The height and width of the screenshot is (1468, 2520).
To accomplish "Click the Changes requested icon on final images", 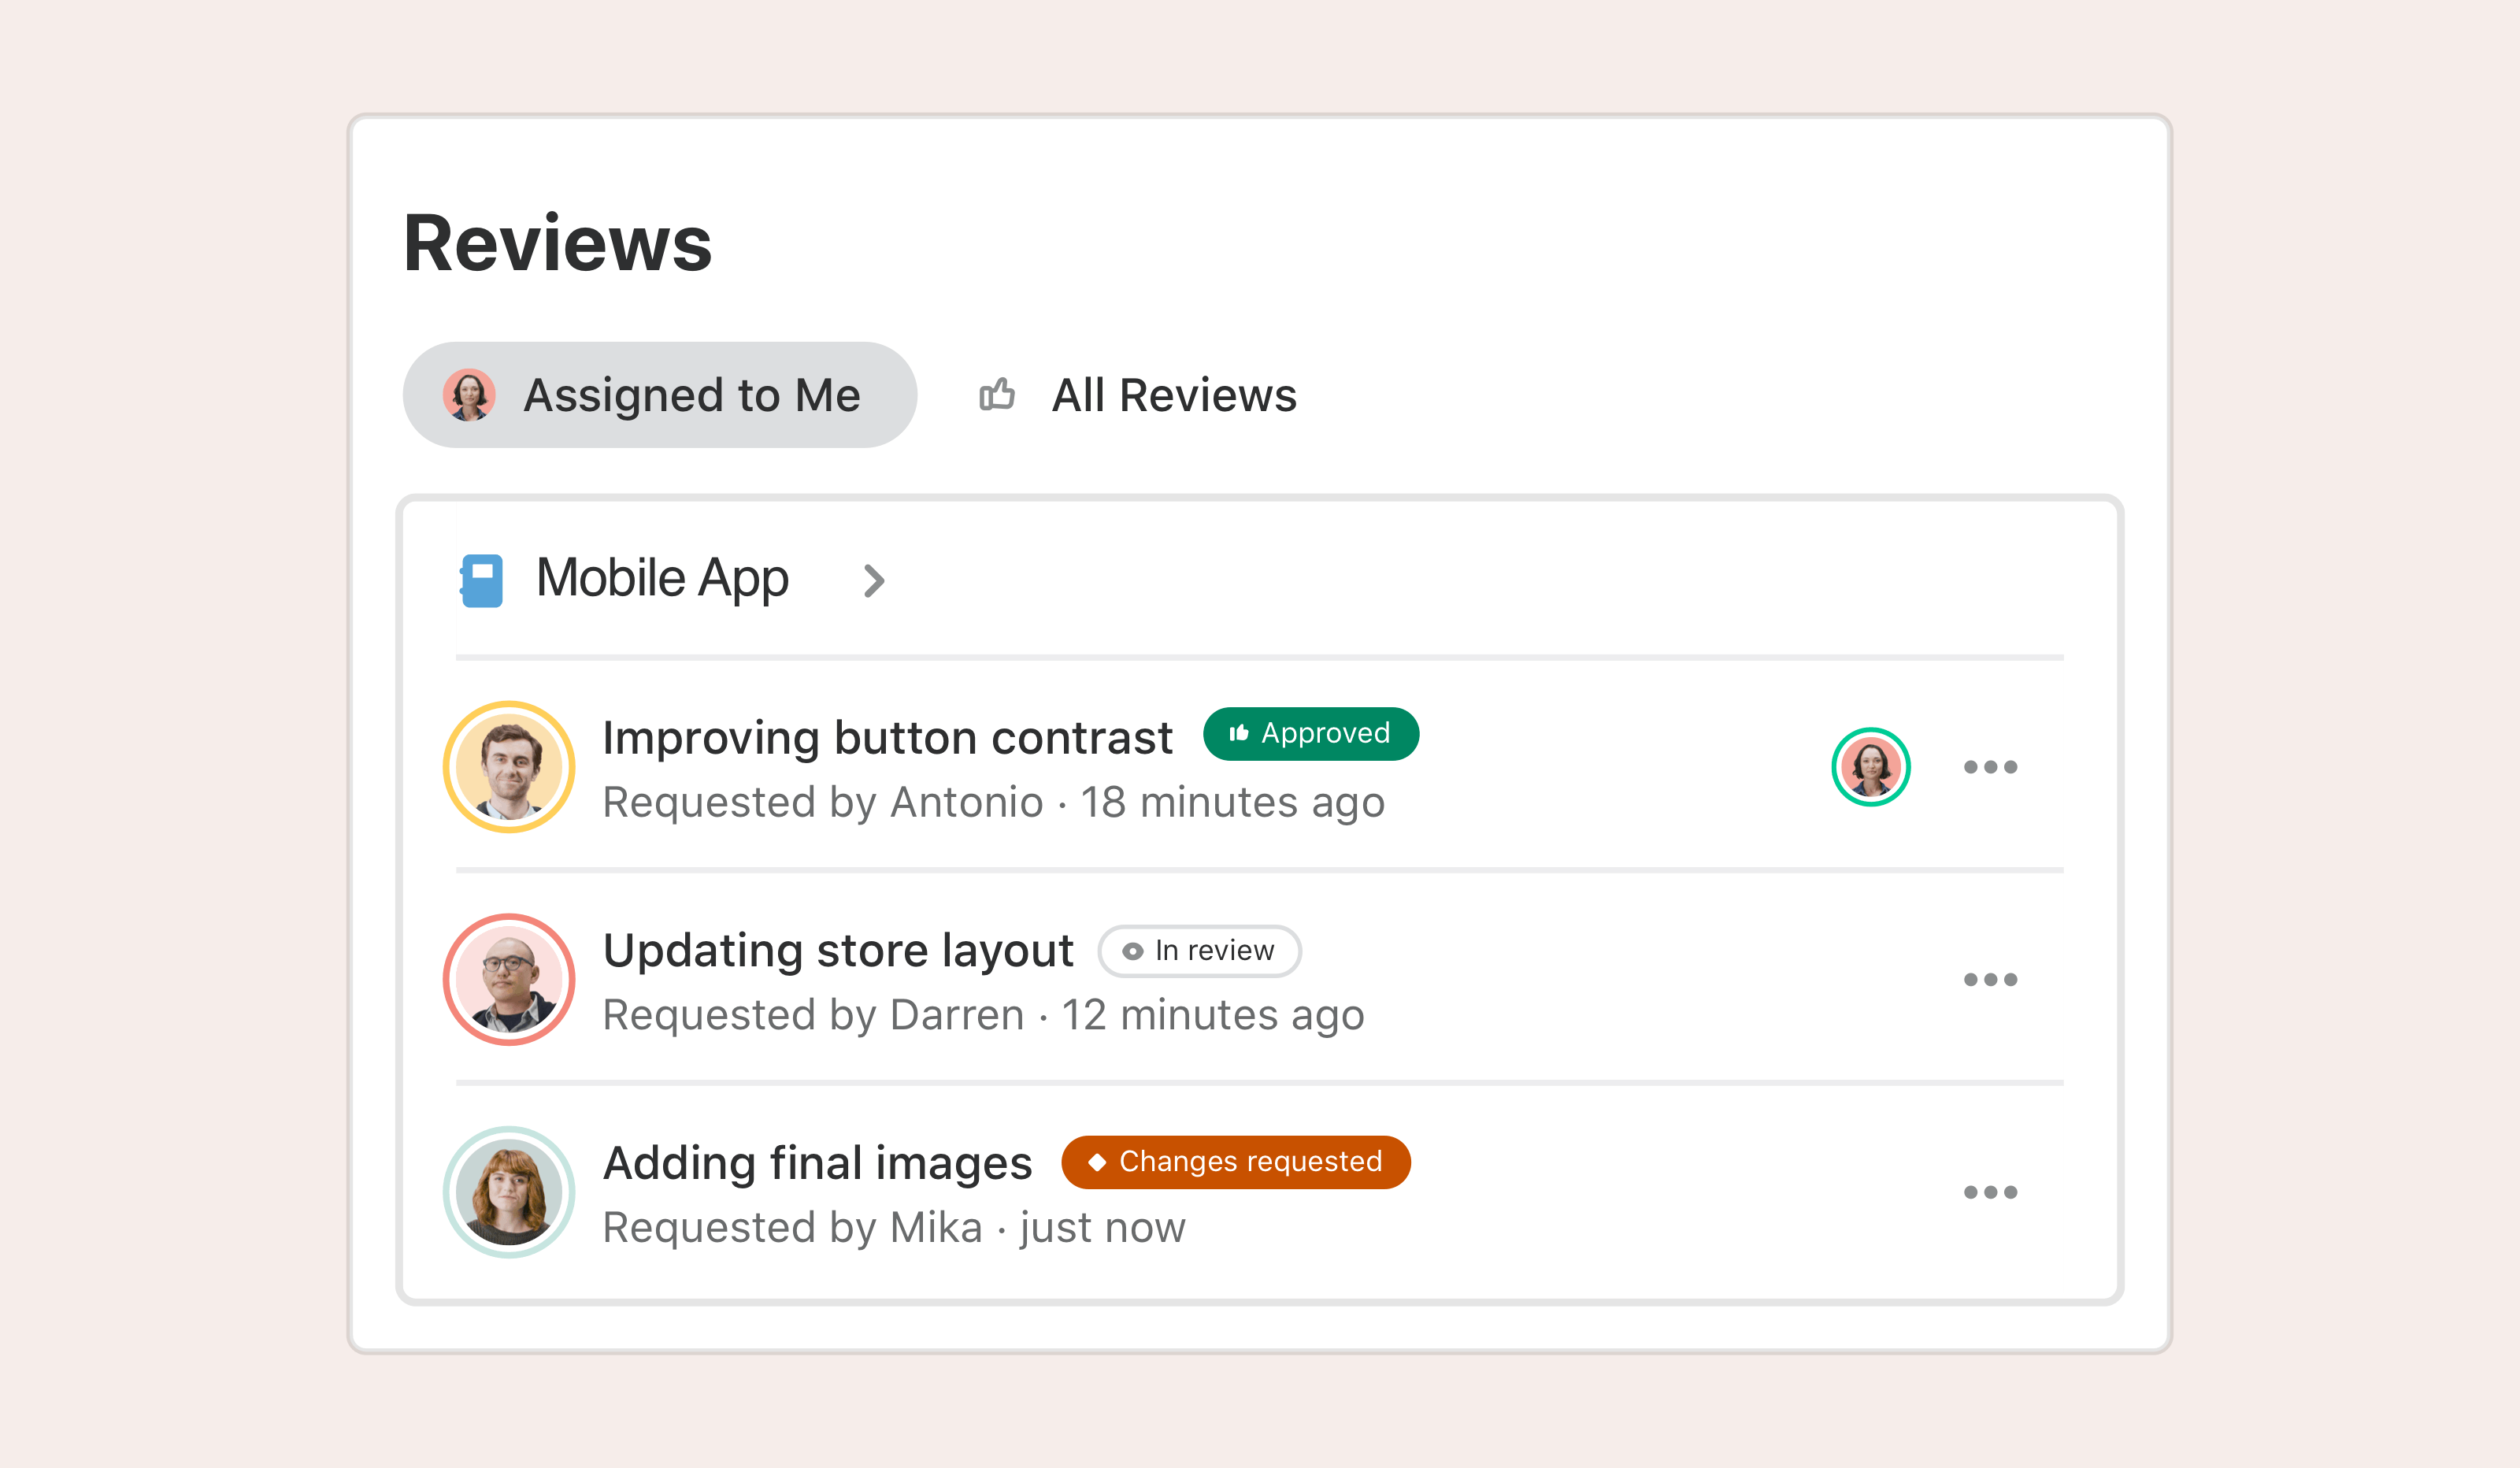I will pos(1101,1162).
